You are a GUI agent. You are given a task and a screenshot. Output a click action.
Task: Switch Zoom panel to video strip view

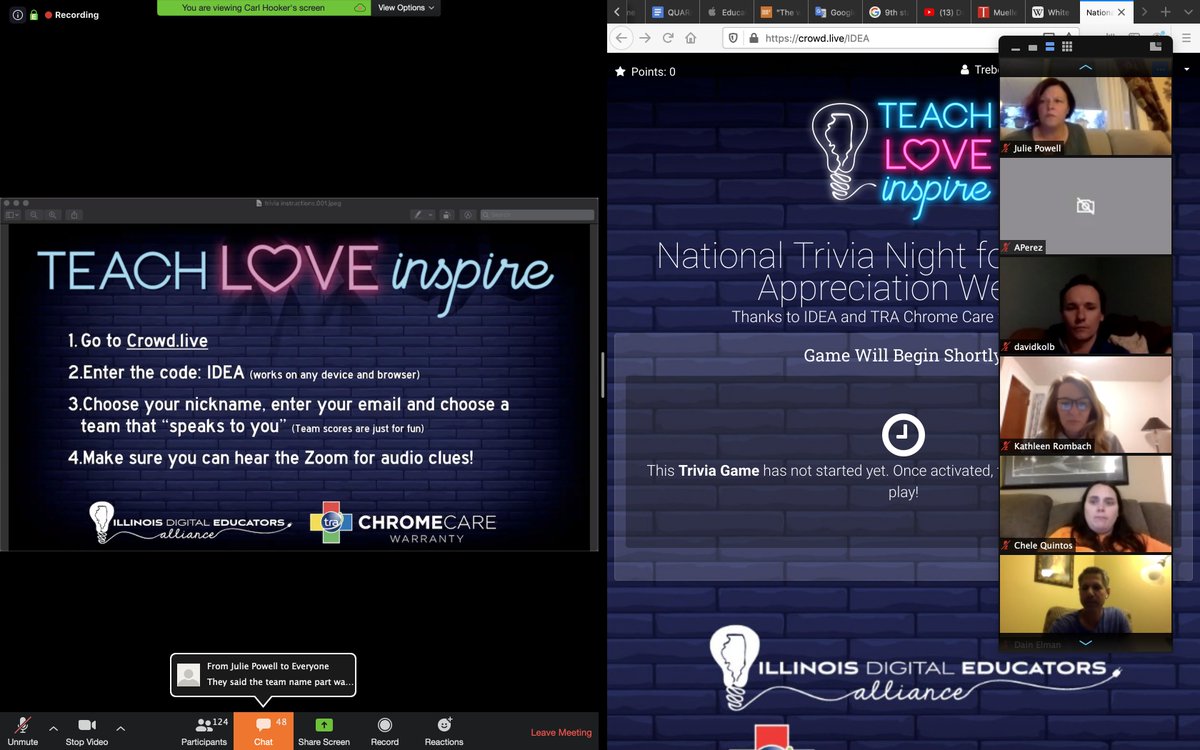[1049, 47]
